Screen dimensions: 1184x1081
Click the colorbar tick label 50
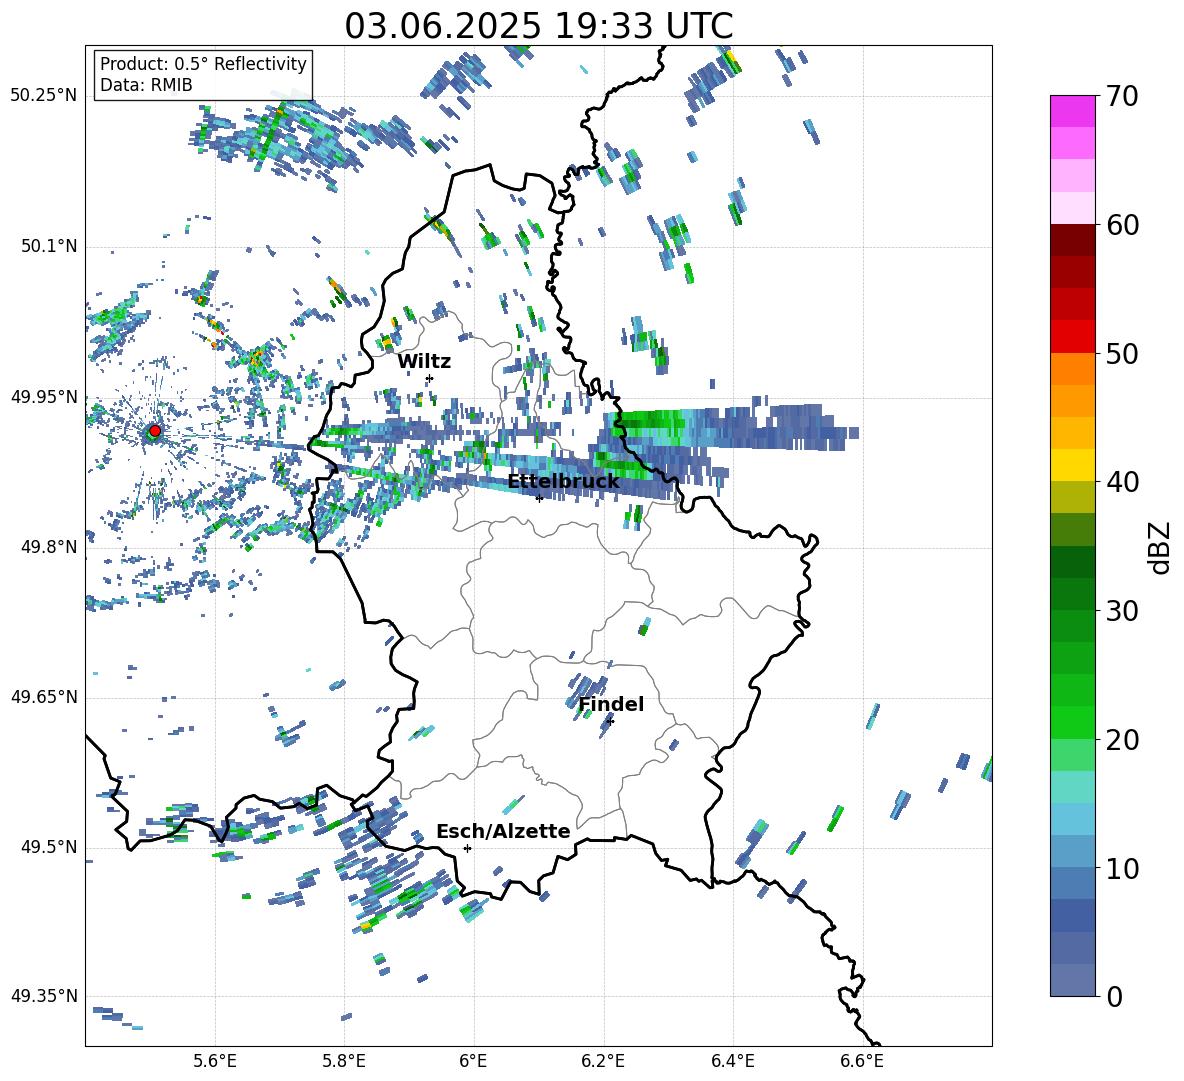pos(1122,354)
